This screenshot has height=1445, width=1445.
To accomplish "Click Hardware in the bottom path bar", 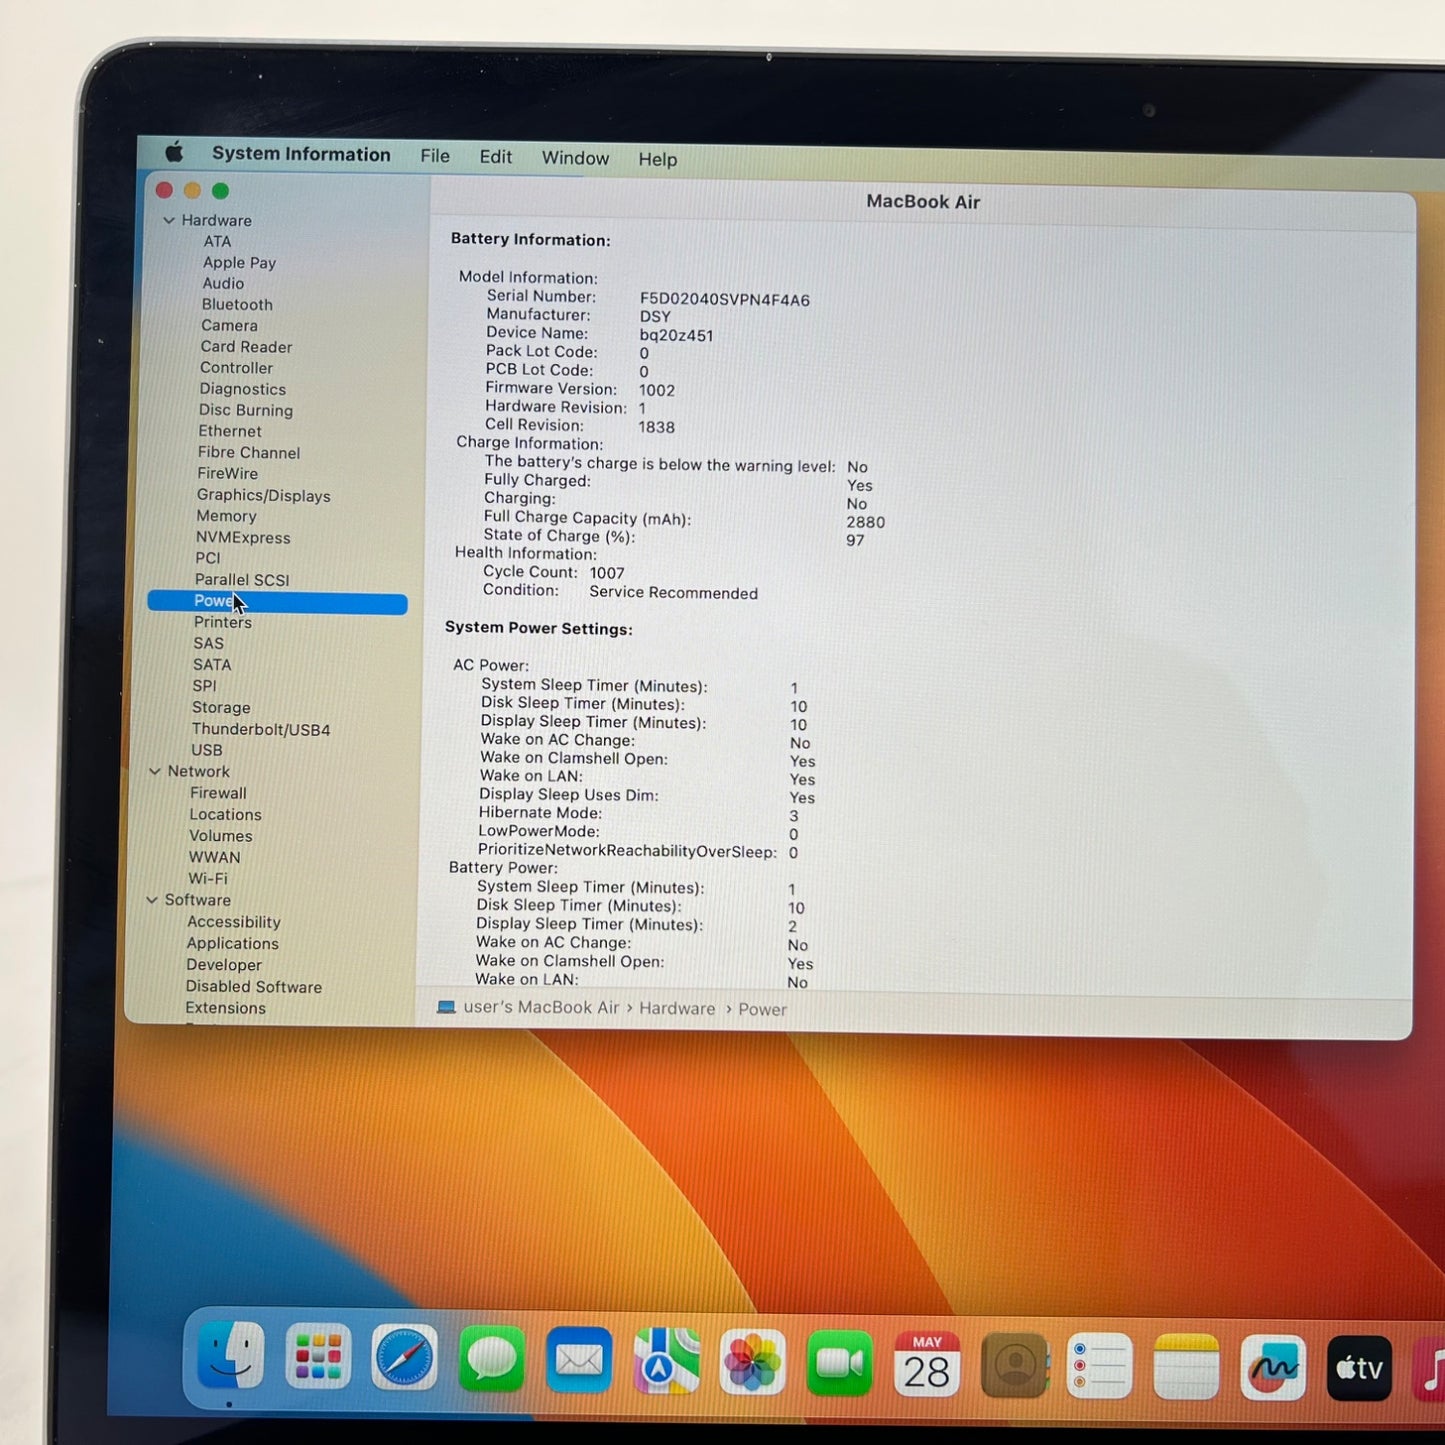I will [677, 1008].
